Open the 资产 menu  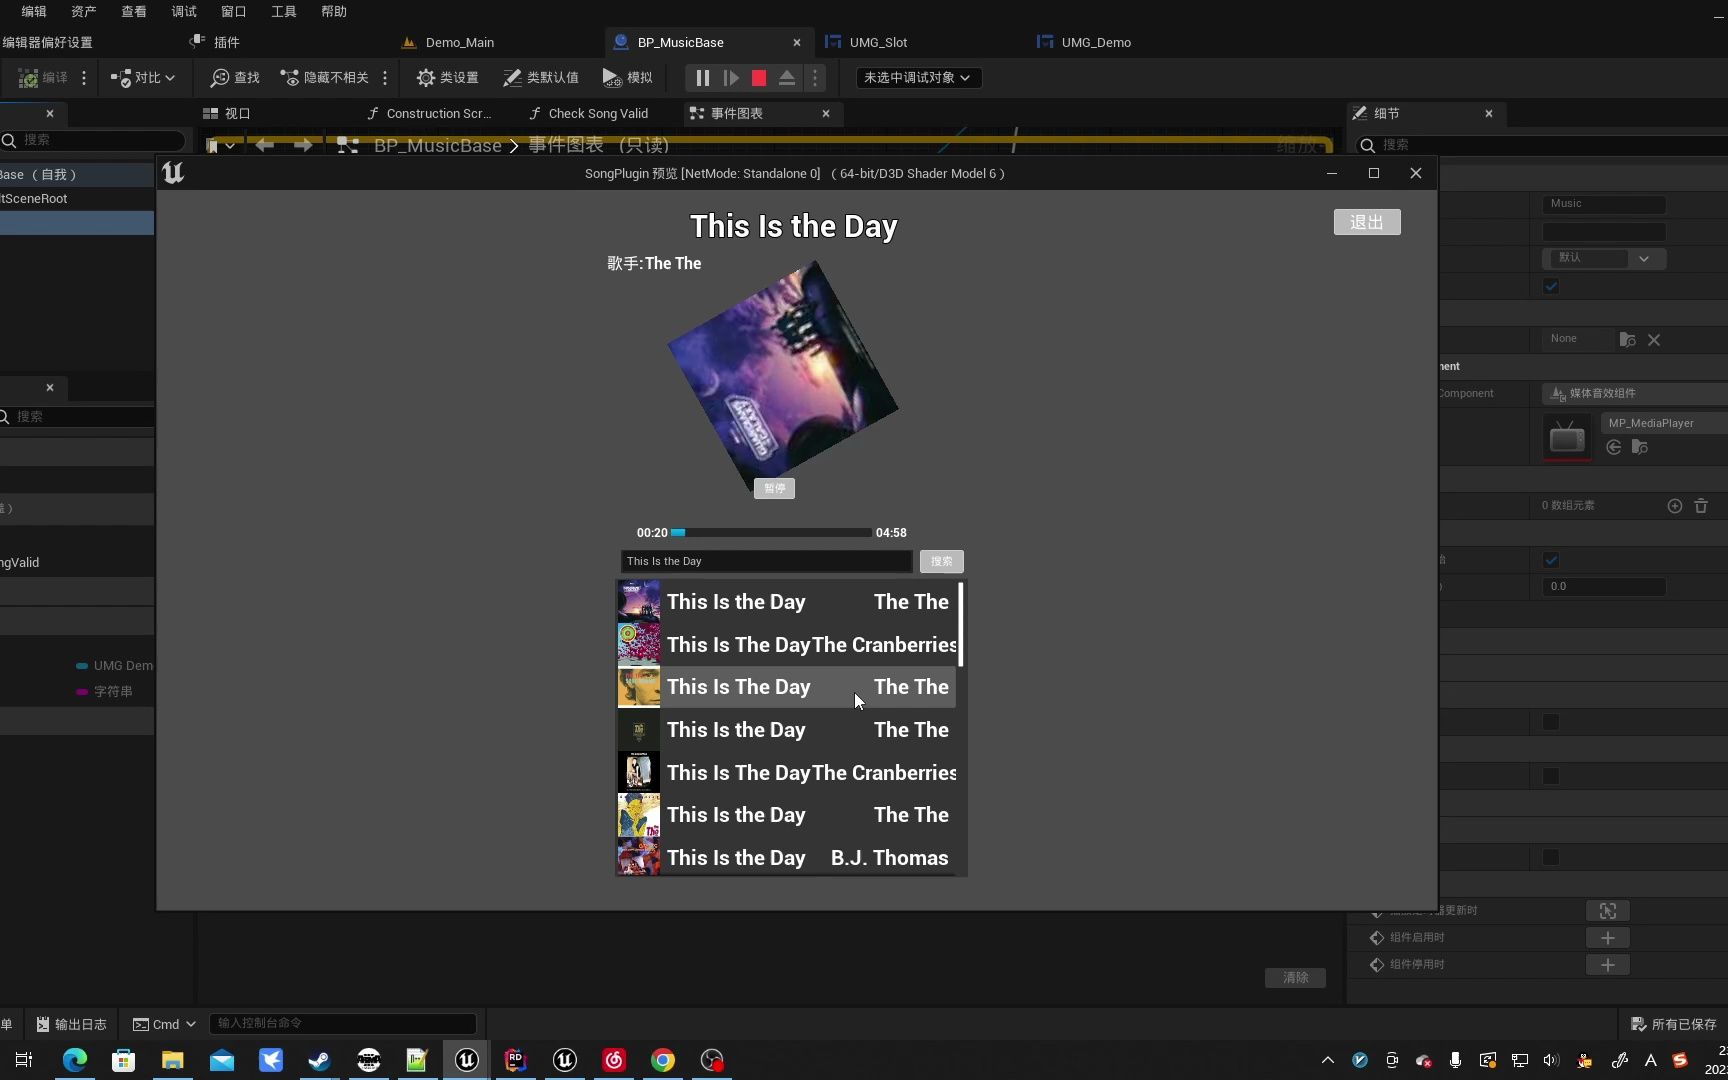84,12
